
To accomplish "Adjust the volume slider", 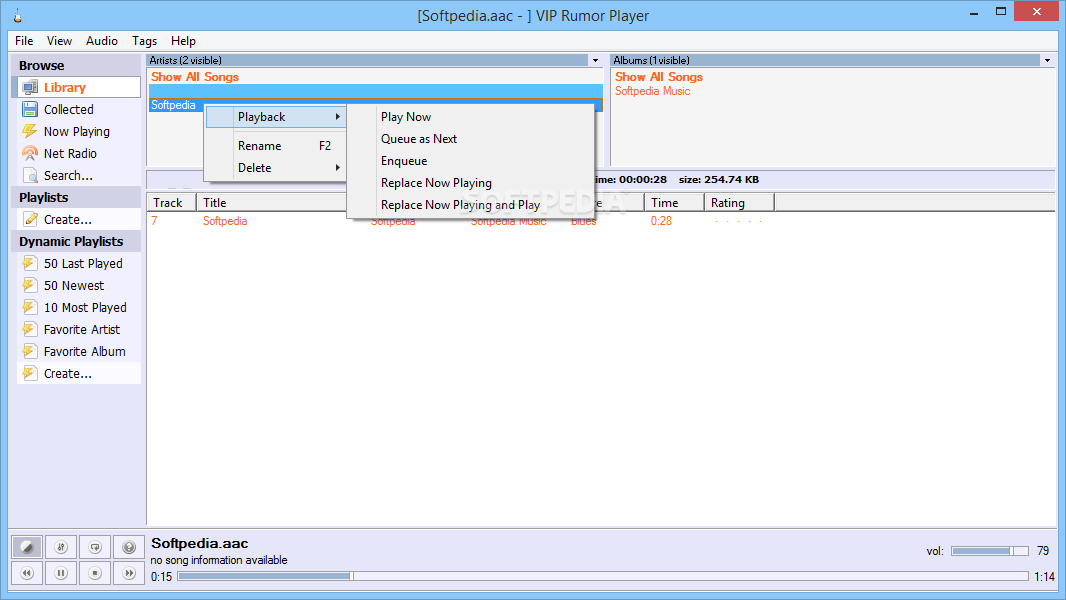I will coord(990,551).
